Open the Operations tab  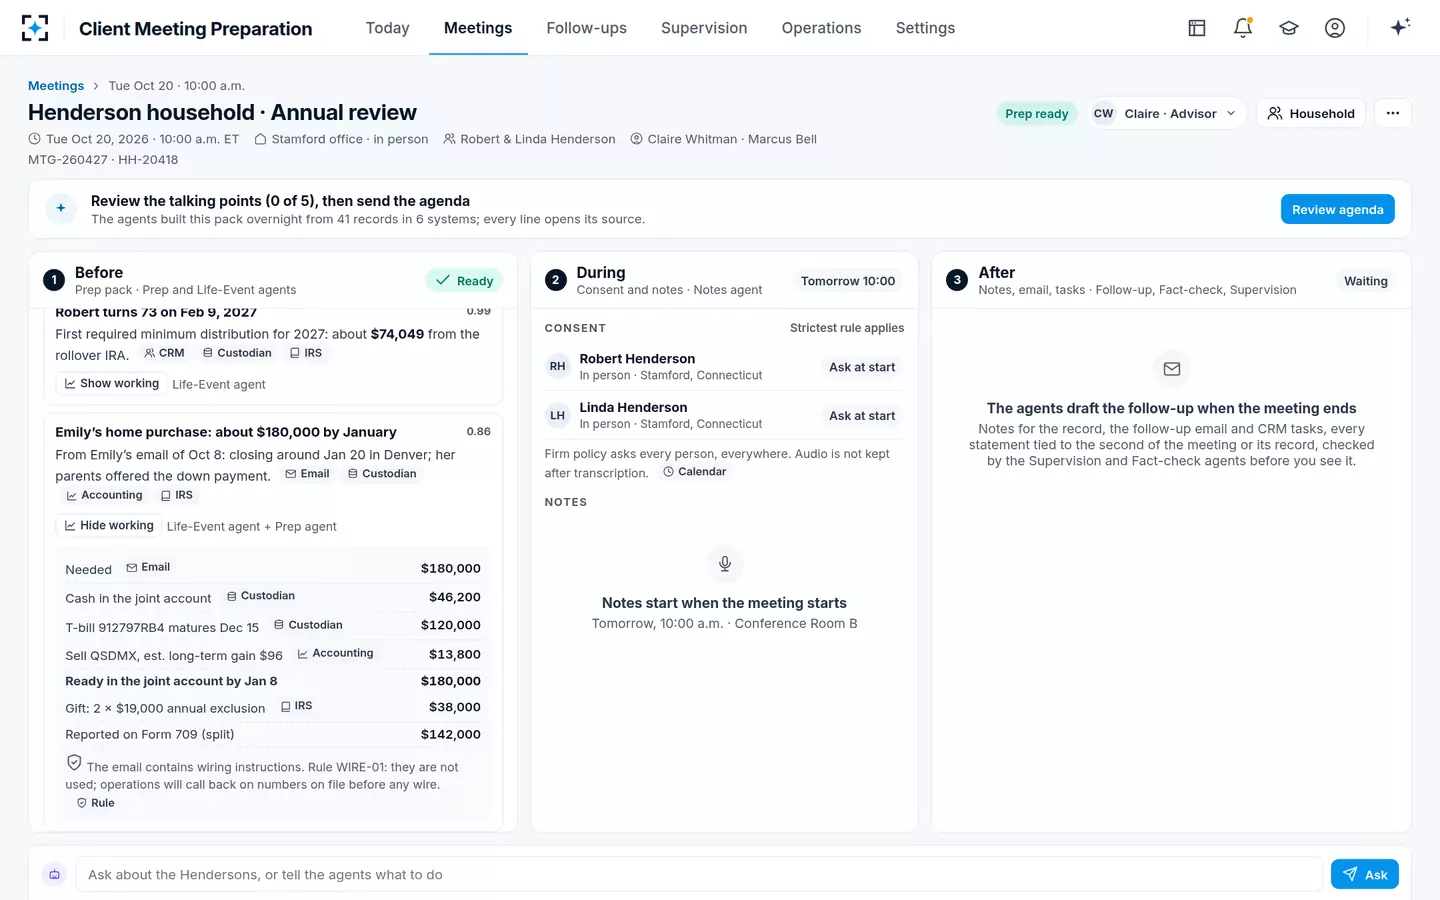pyautogui.click(x=822, y=28)
